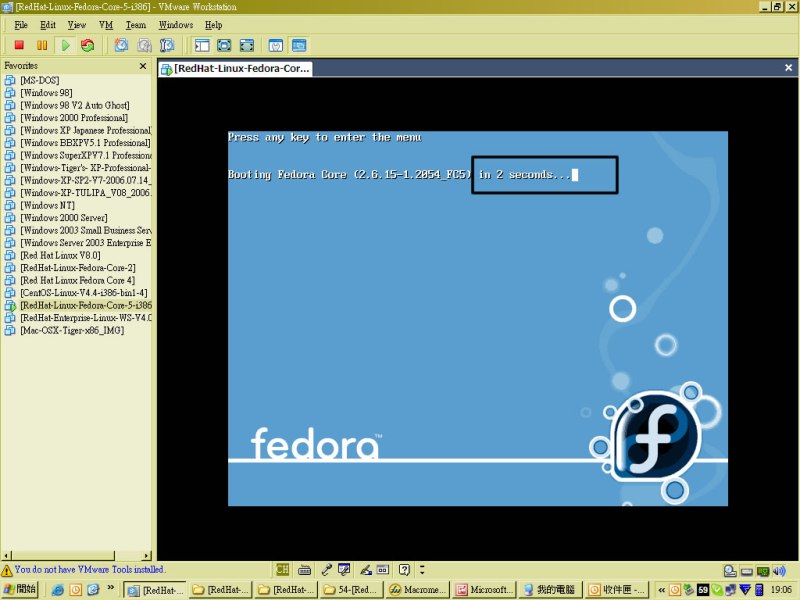The width and height of the screenshot is (800, 600).
Task: Click the Start (開始) button
Action: coord(20,590)
